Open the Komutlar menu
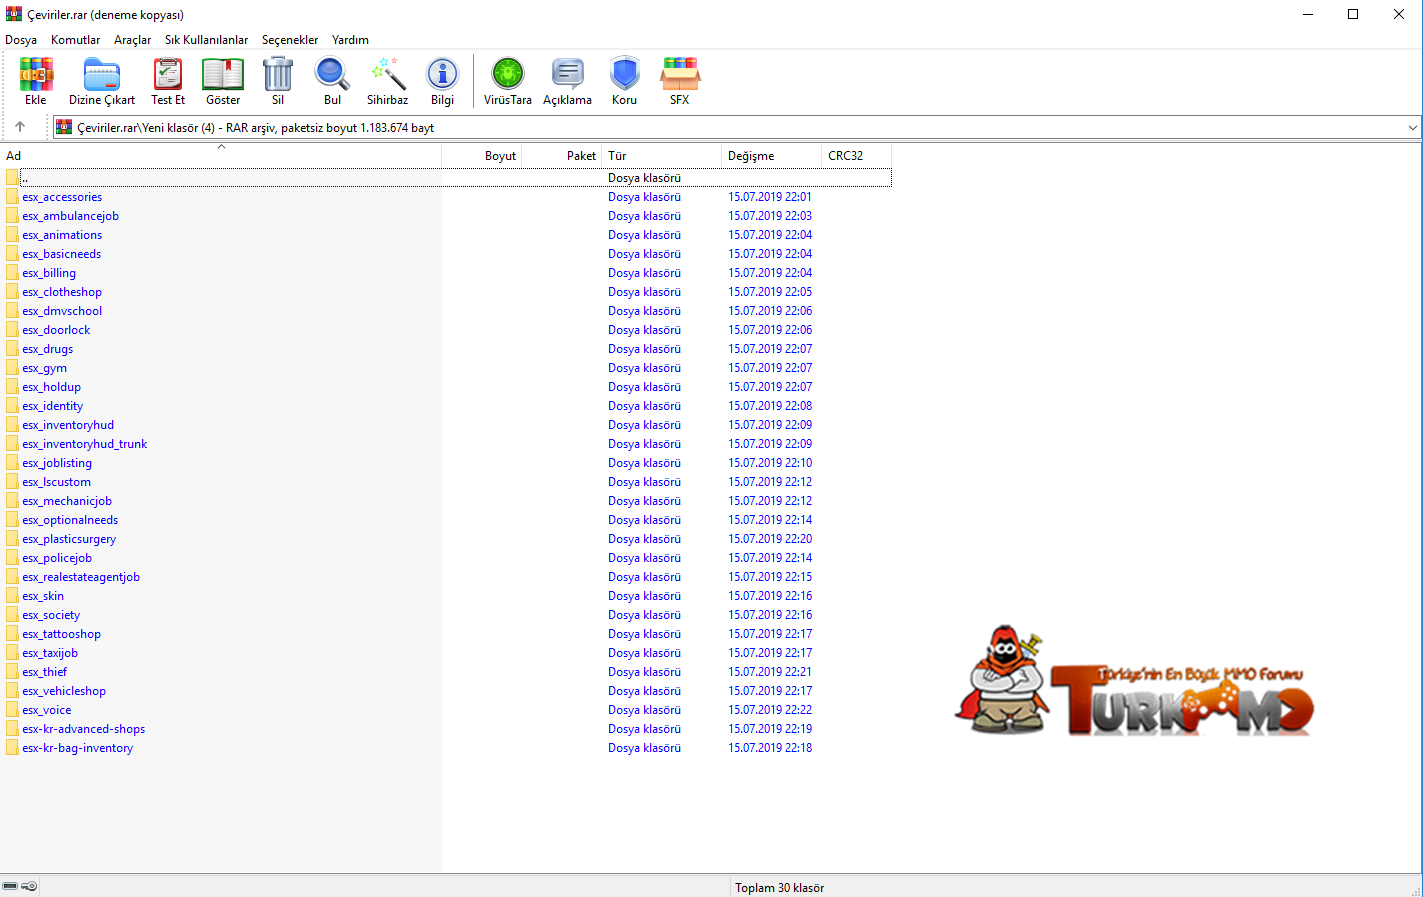 [x=76, y=40]
